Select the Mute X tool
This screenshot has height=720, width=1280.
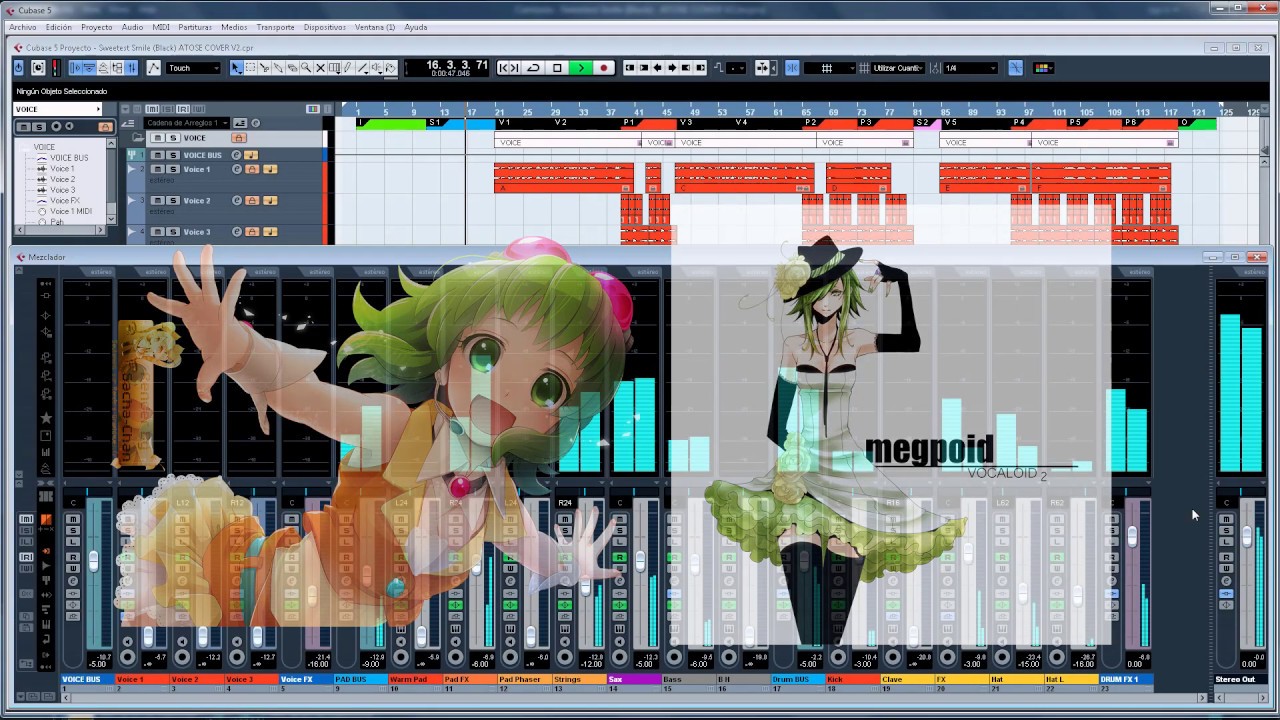coord(320,68)
